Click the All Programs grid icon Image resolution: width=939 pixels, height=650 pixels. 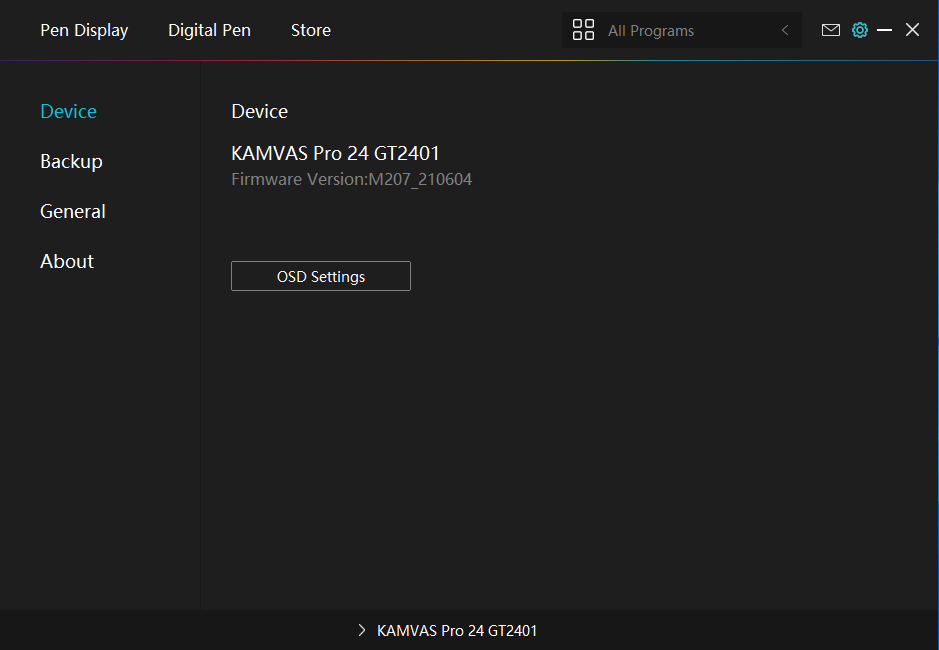click(583, 30)
